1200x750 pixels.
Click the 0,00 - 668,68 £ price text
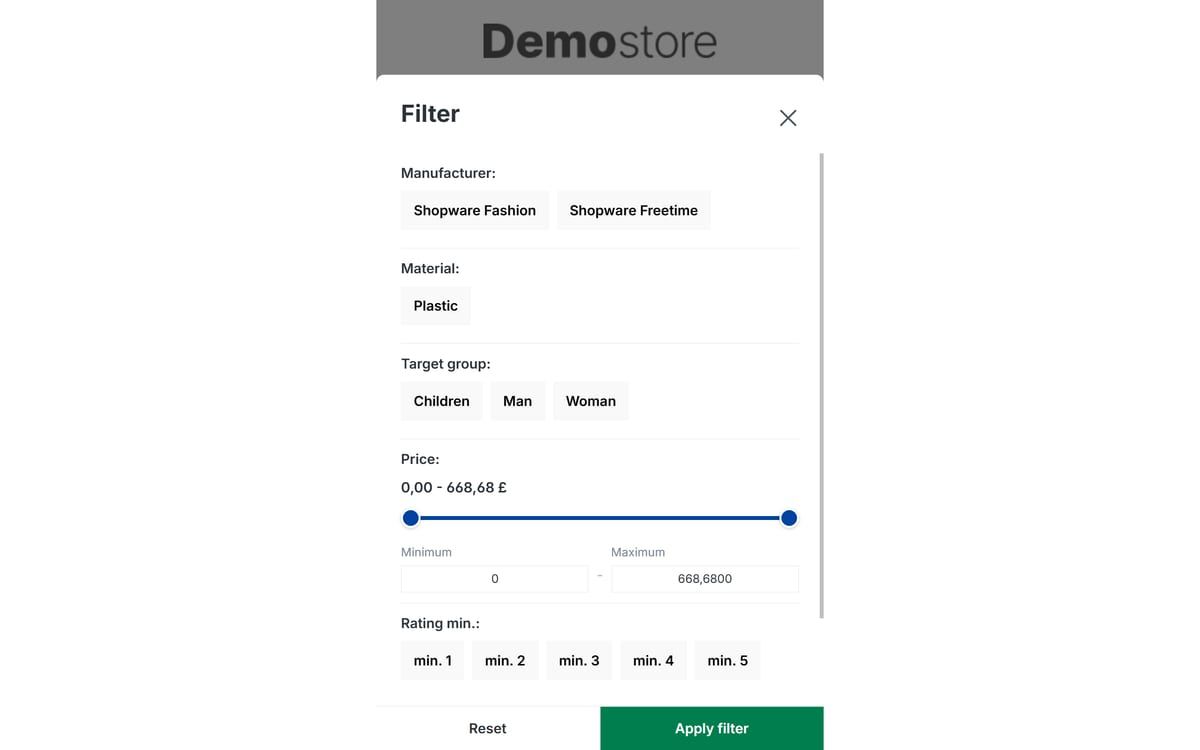click(x=454, y=488)
